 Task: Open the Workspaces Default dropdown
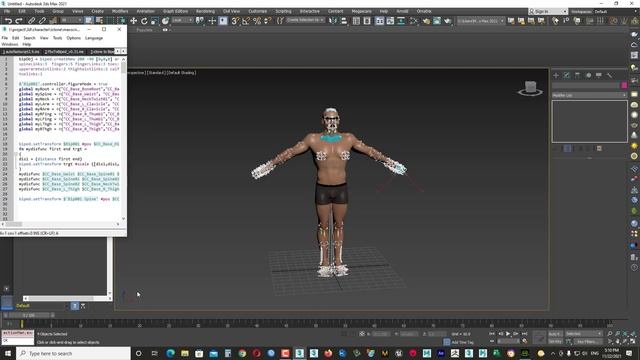point(603,11)
